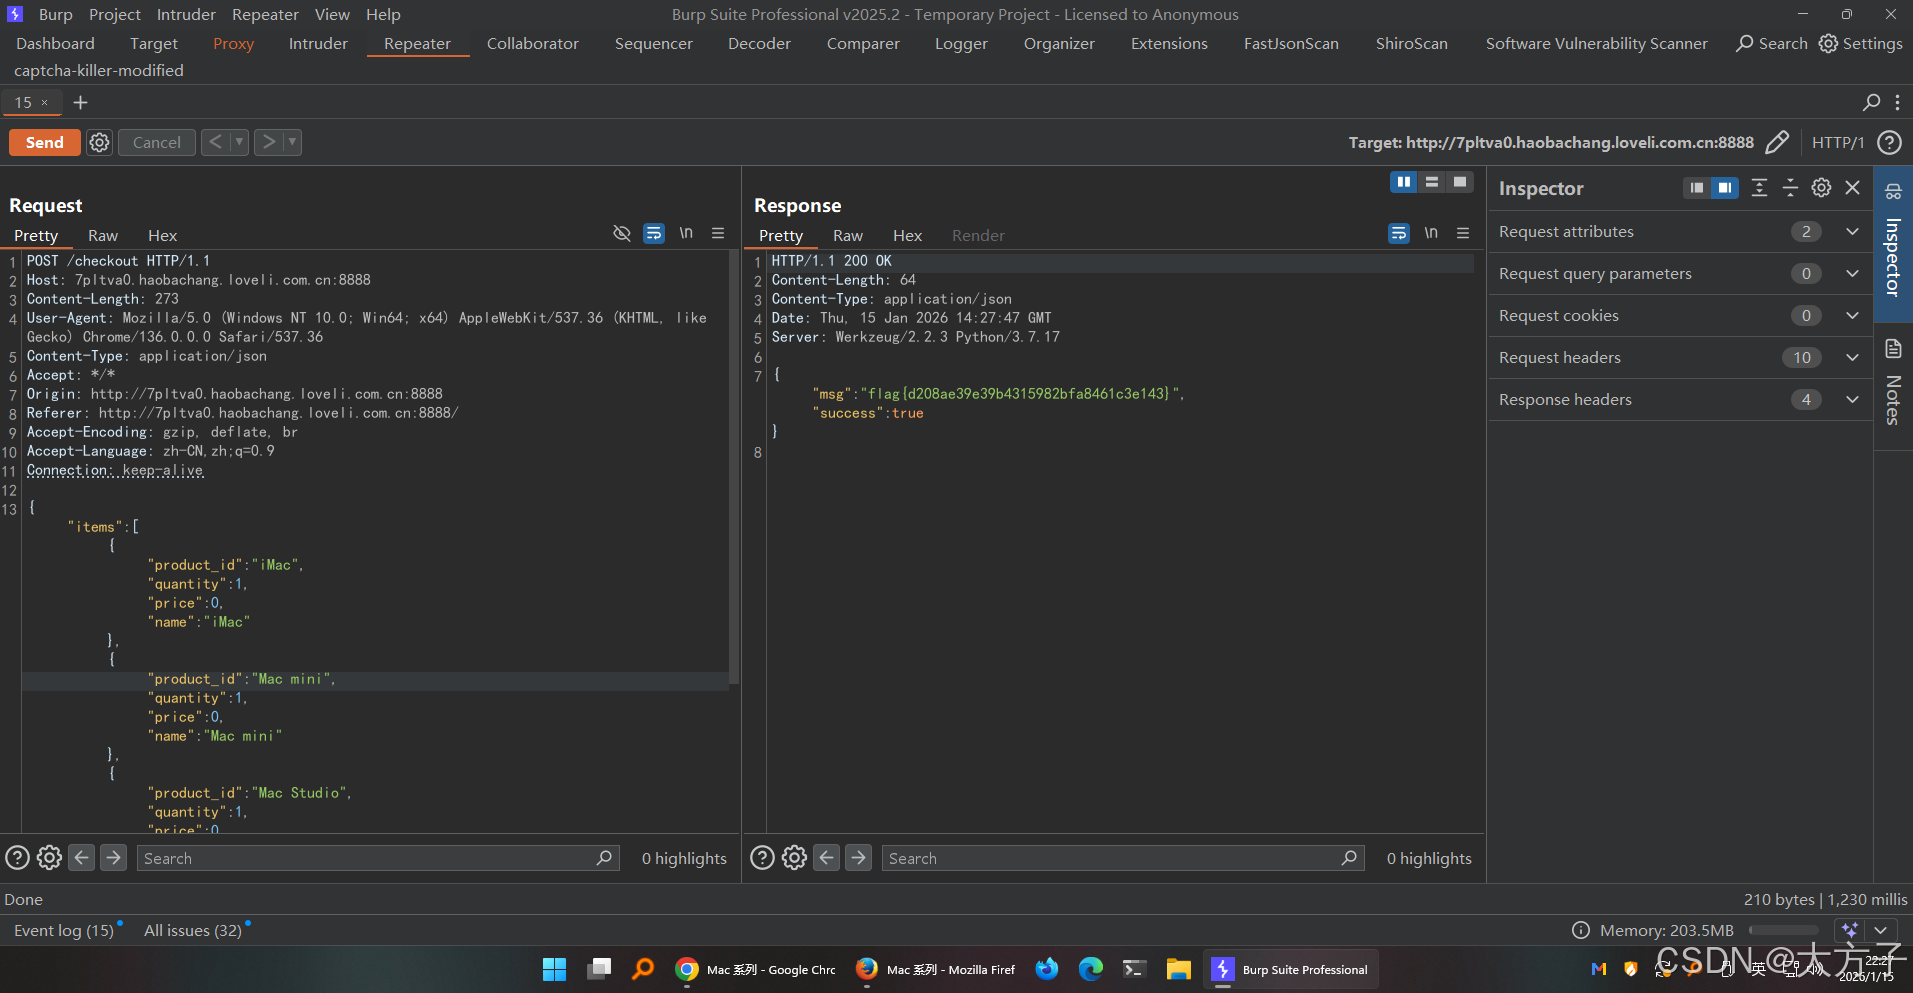The width and height of the screenshot is (1913, 993).
Task: Jump to next Response search match
Action: tap(859, 858)
